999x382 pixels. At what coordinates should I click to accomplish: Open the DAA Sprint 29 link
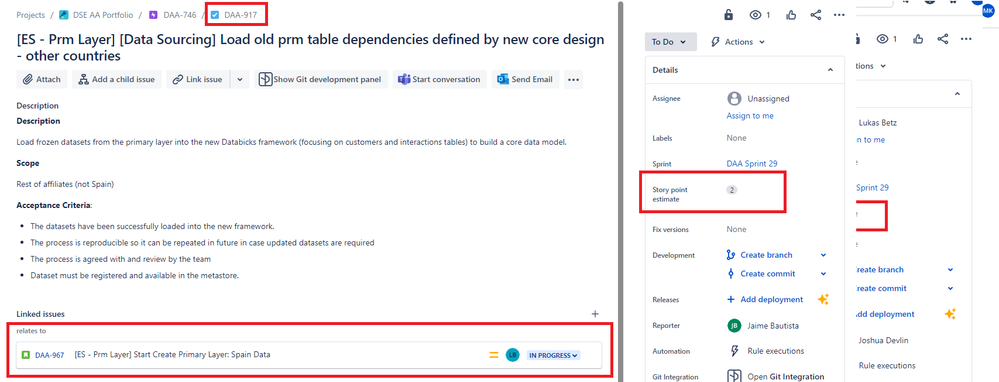point(752,164)
